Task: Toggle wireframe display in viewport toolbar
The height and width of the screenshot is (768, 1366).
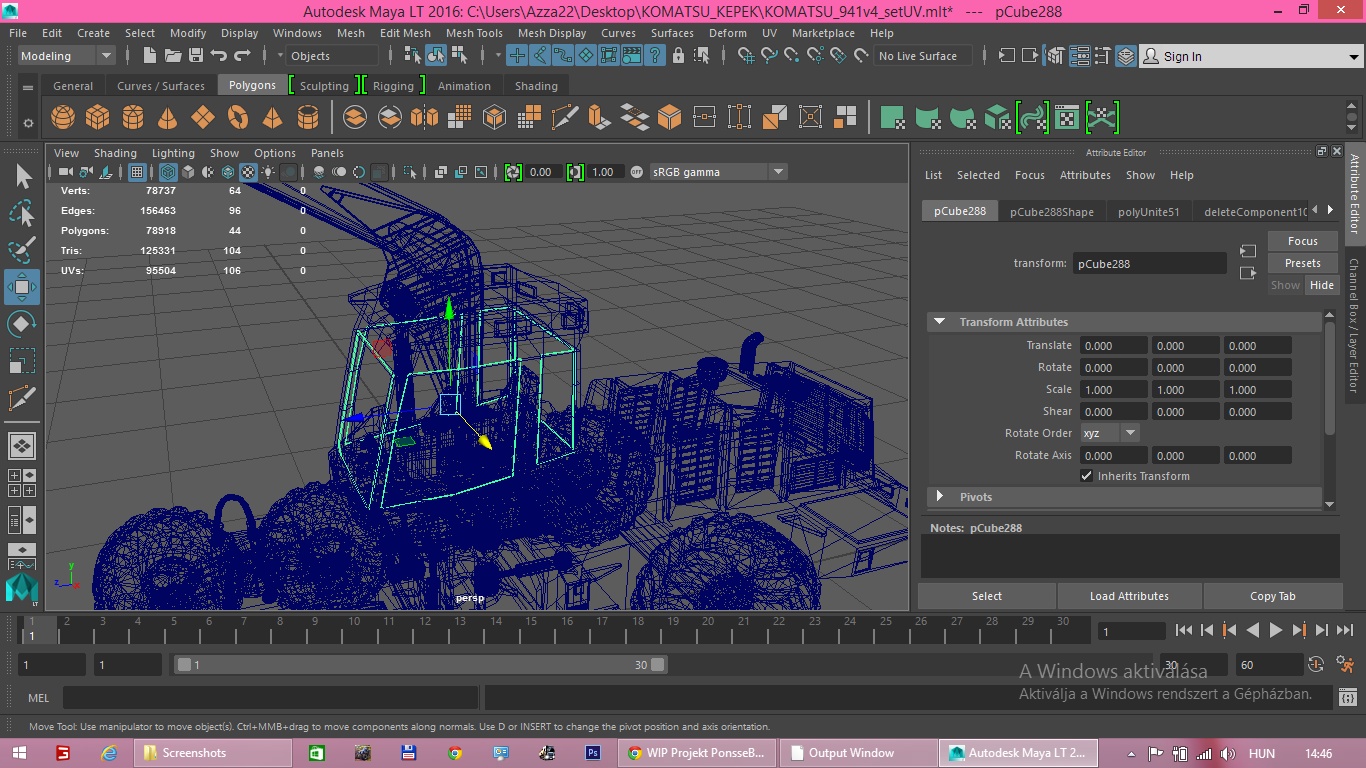Action: 169,172
